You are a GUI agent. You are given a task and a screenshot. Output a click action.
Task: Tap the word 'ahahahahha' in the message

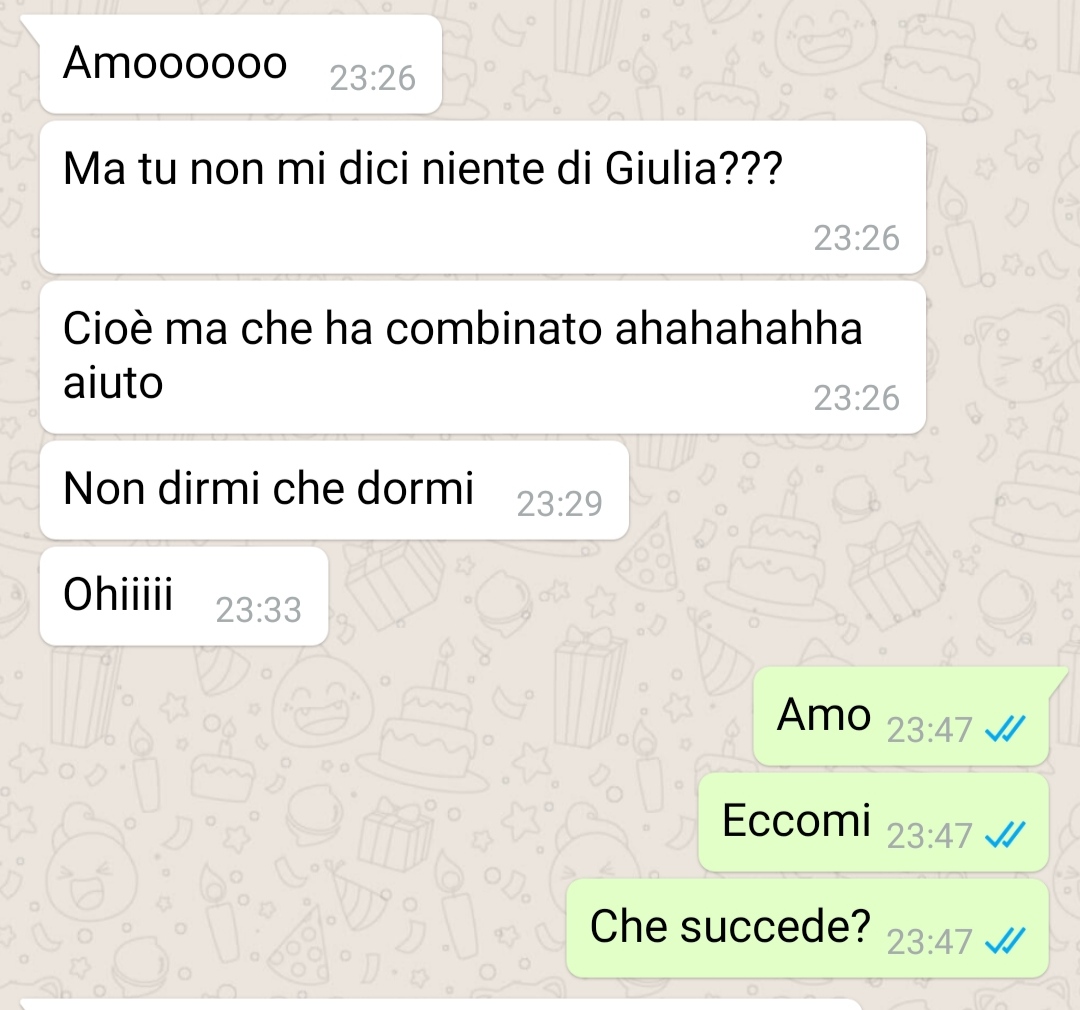[x=738, y=328]
